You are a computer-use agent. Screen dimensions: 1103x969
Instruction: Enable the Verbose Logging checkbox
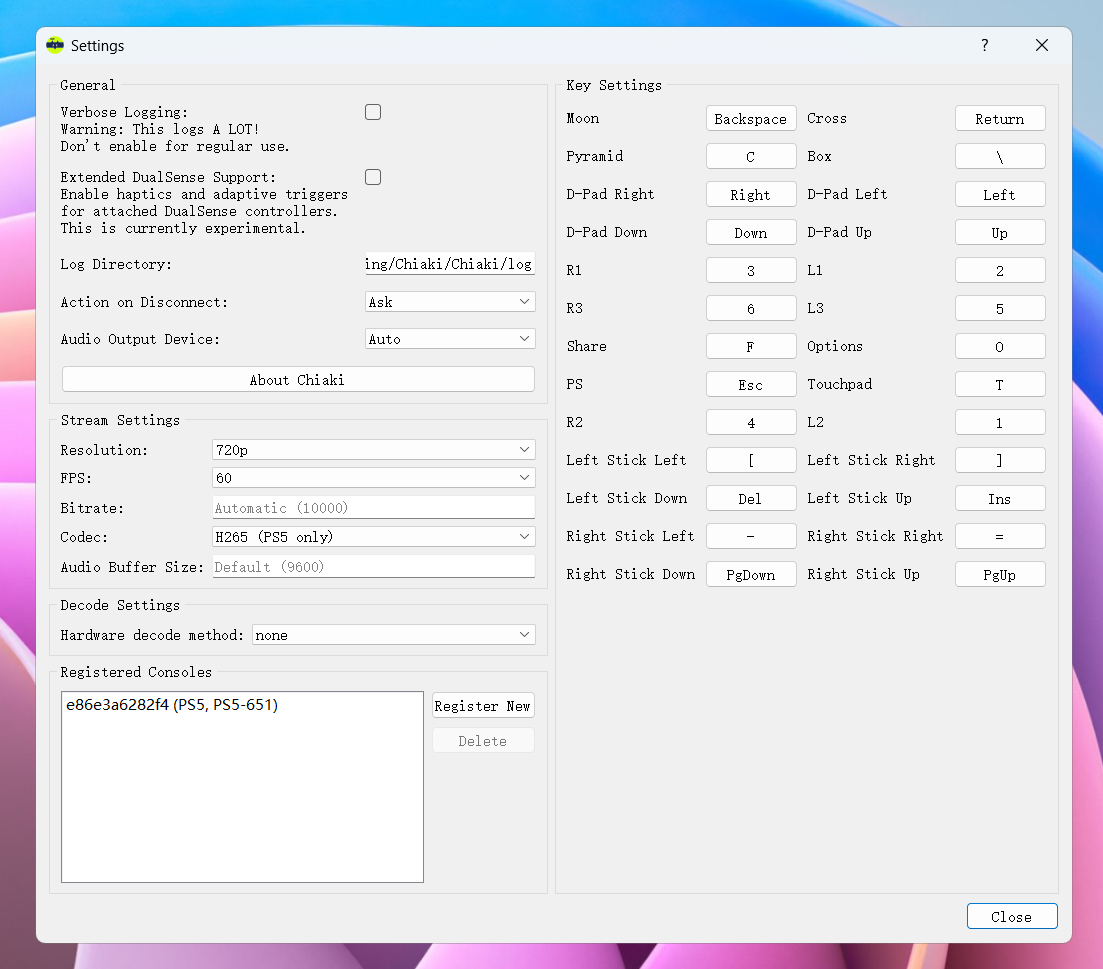373,112
